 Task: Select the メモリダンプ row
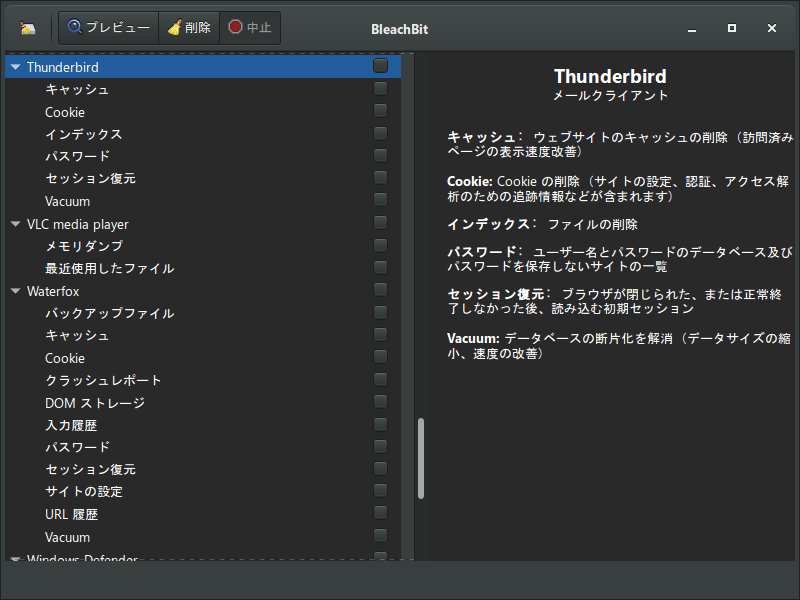[203, 246]
